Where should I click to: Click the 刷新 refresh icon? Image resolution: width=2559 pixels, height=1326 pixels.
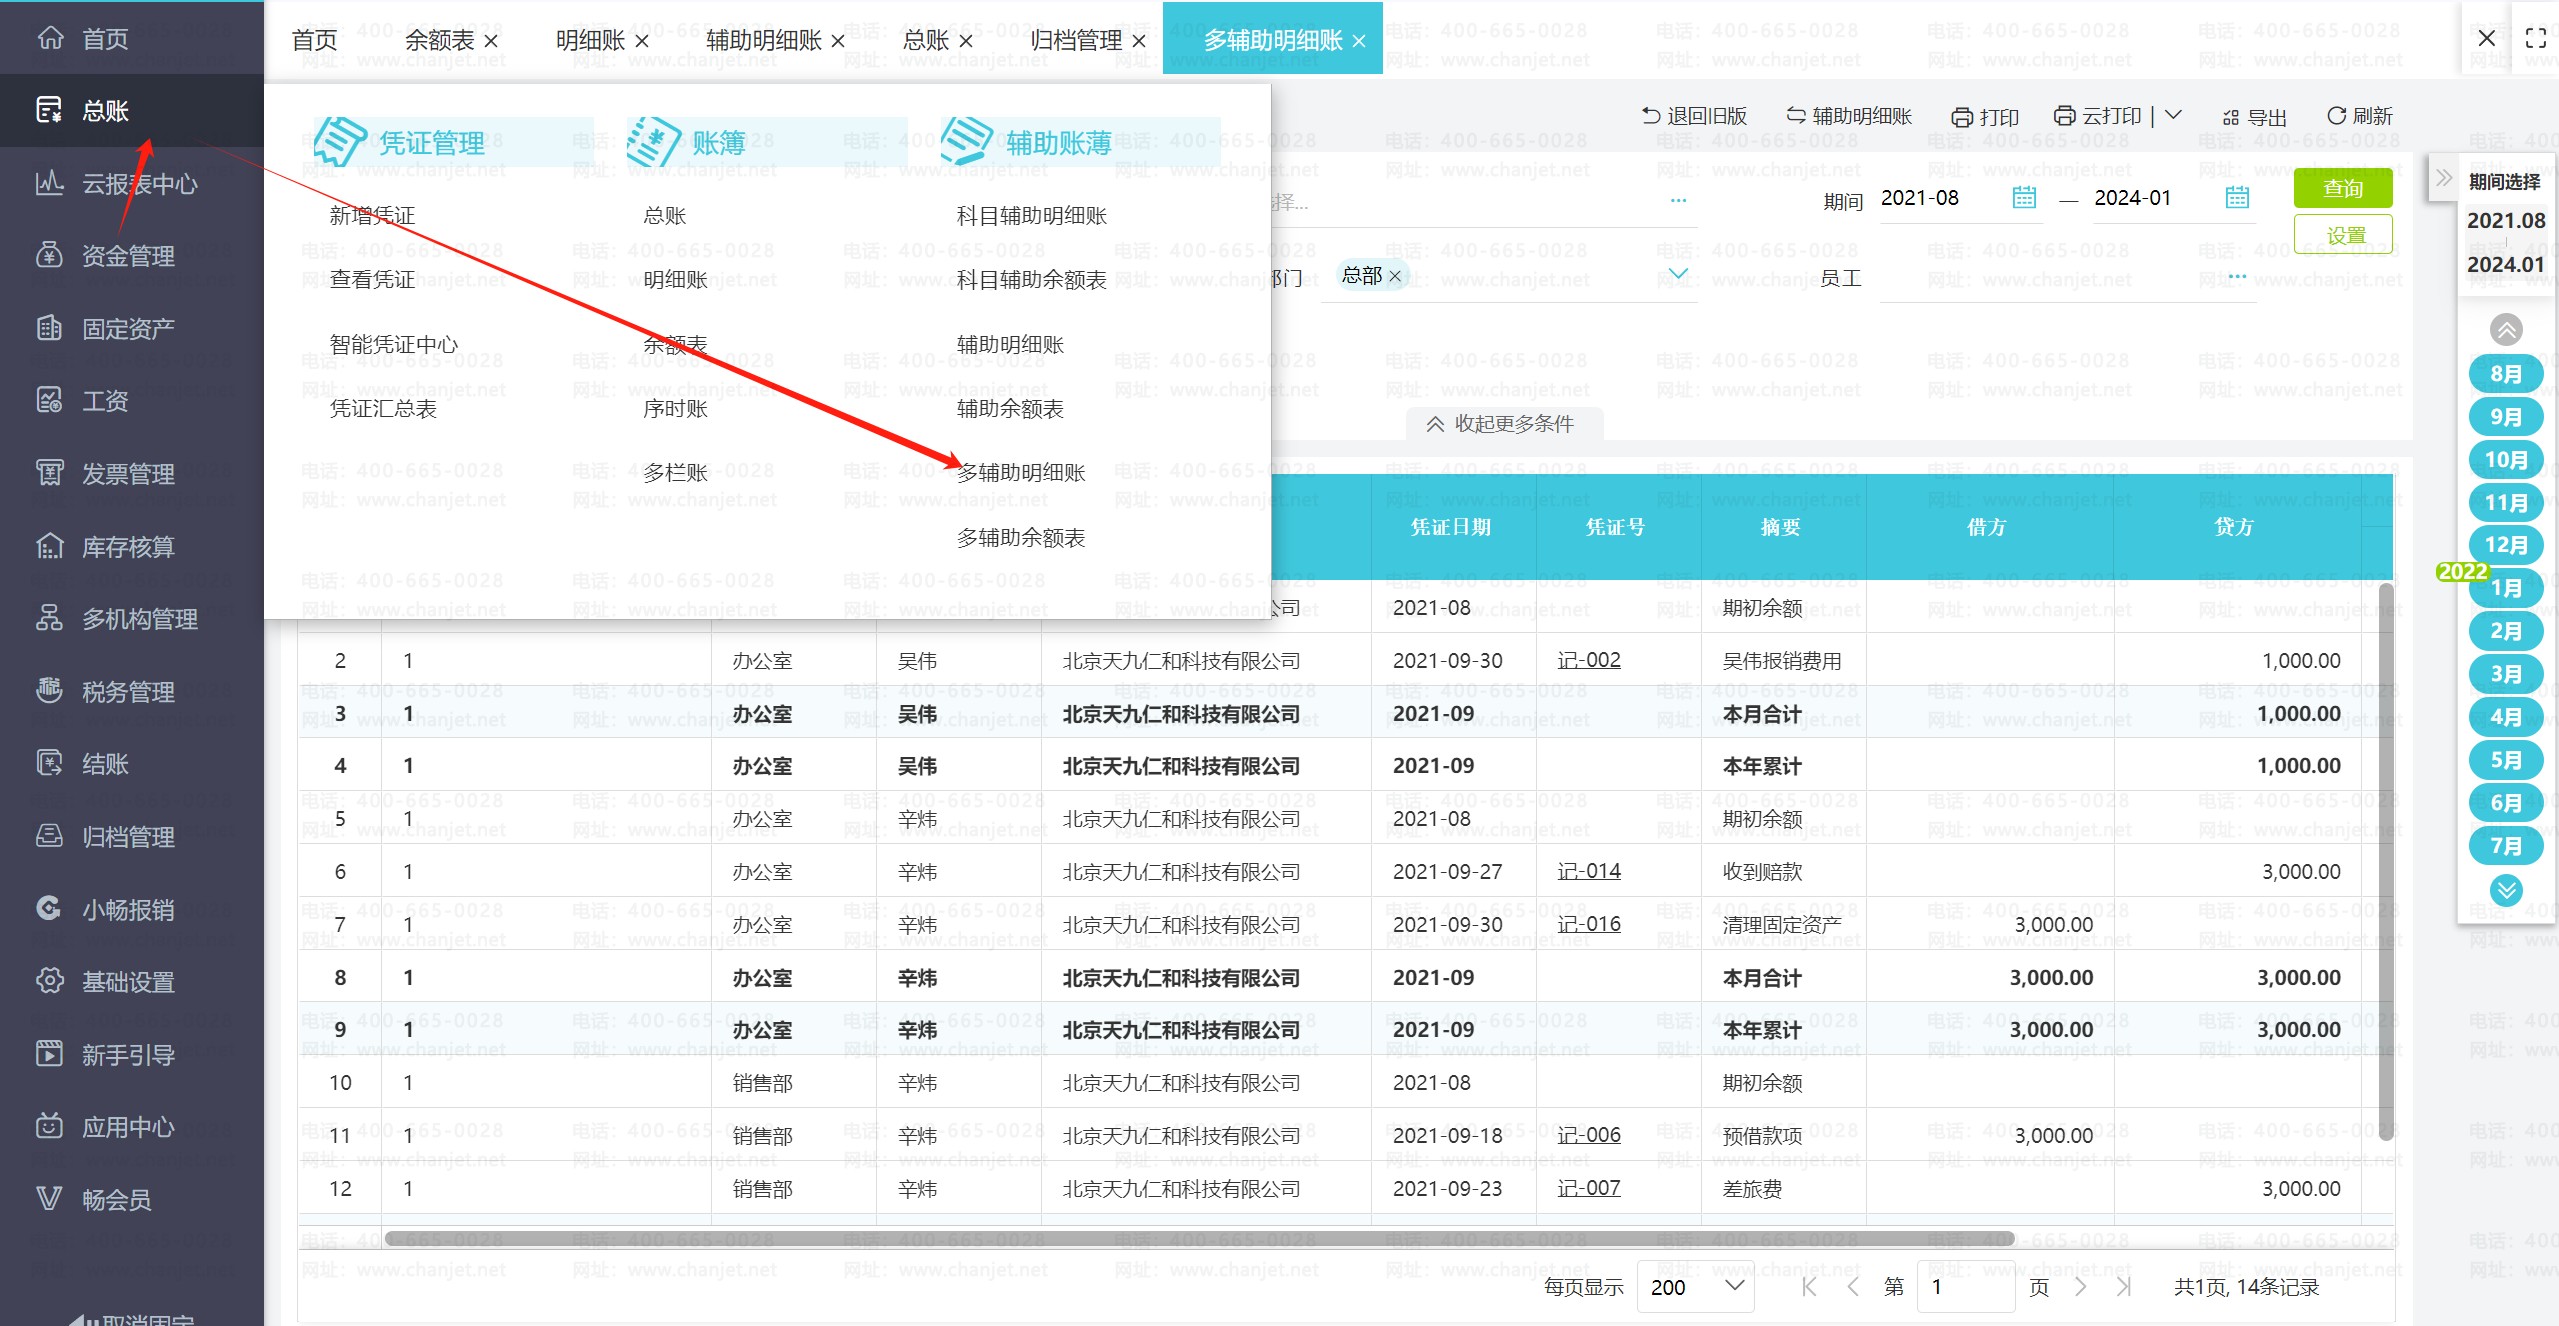pos(2336,116)
